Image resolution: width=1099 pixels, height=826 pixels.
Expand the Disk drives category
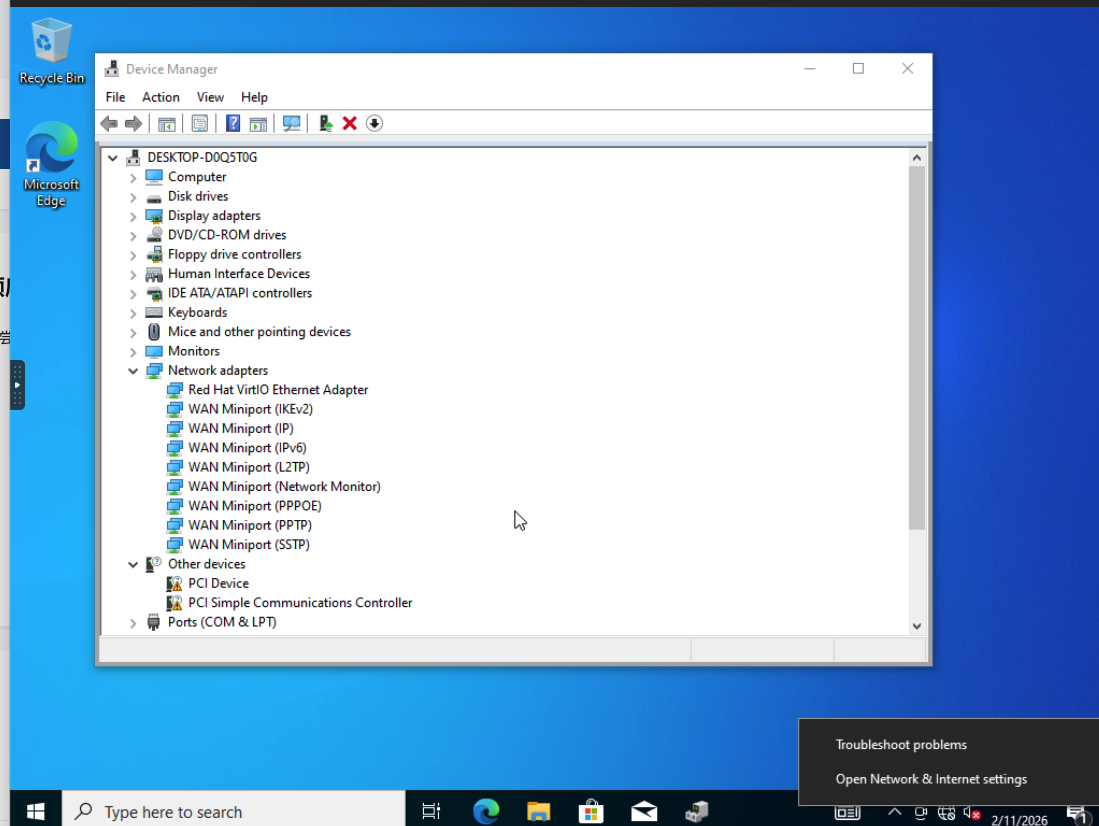(x=133, y=197)
